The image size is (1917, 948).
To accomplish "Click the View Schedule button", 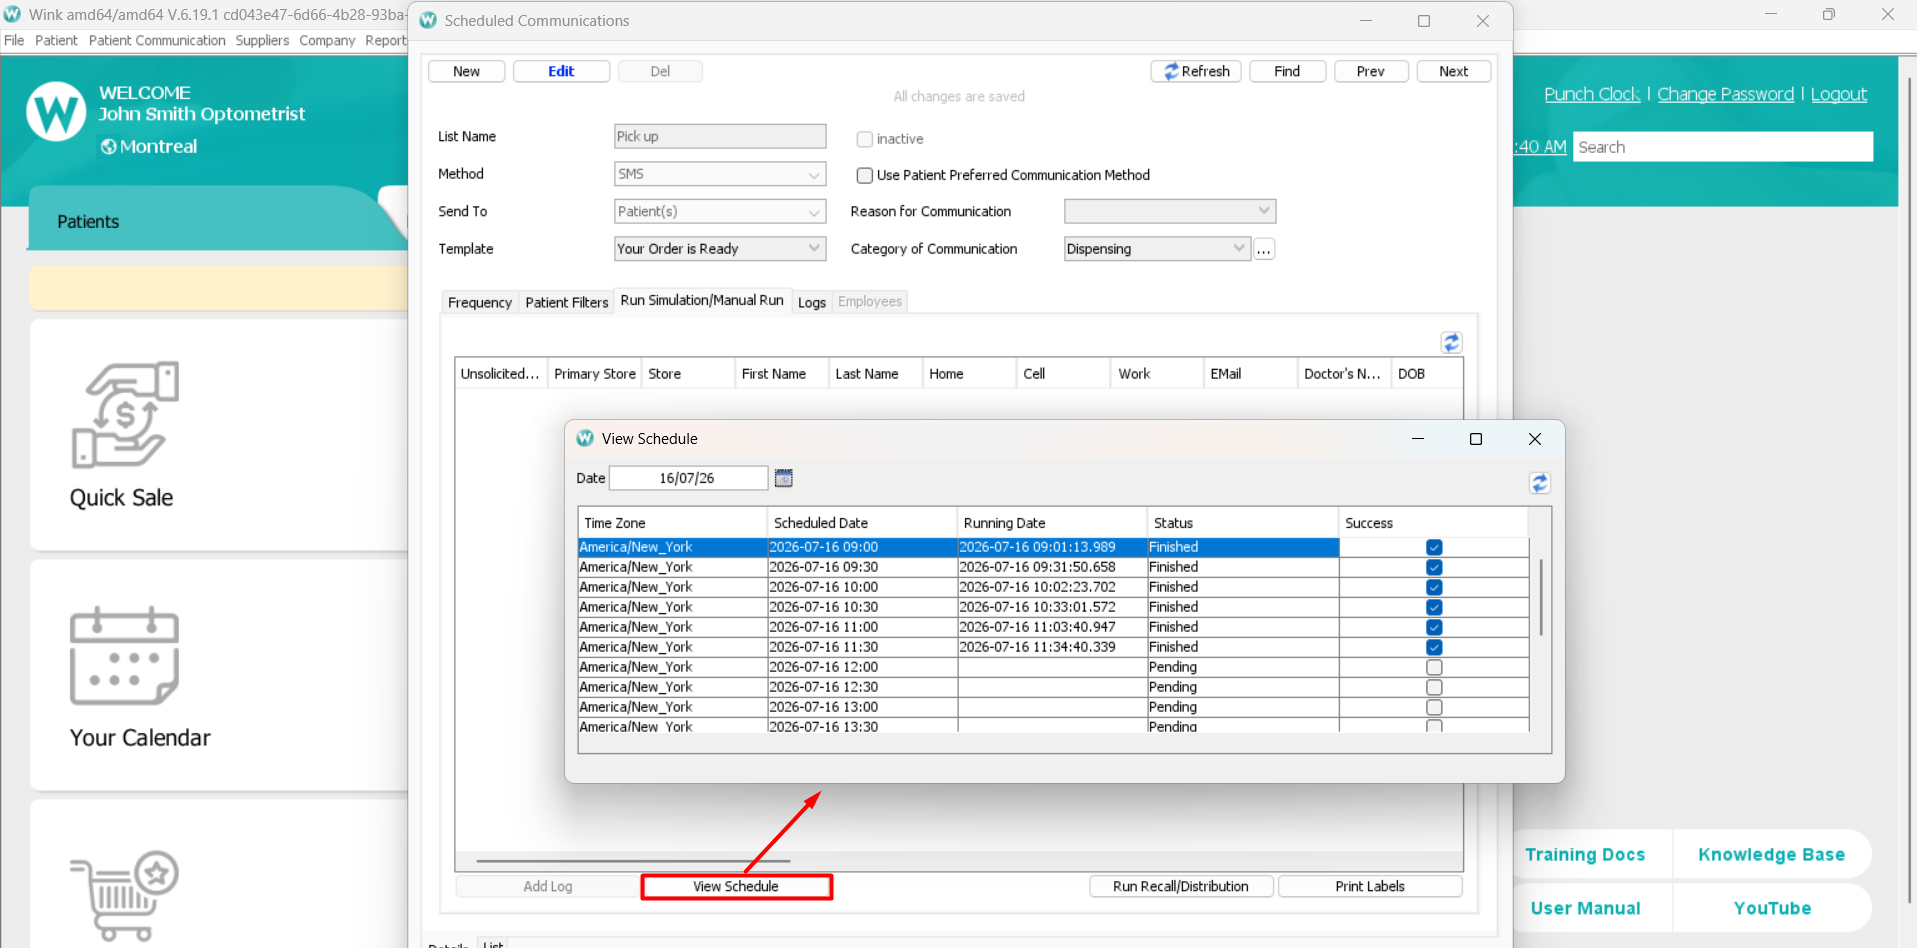I will click(736, 886).
